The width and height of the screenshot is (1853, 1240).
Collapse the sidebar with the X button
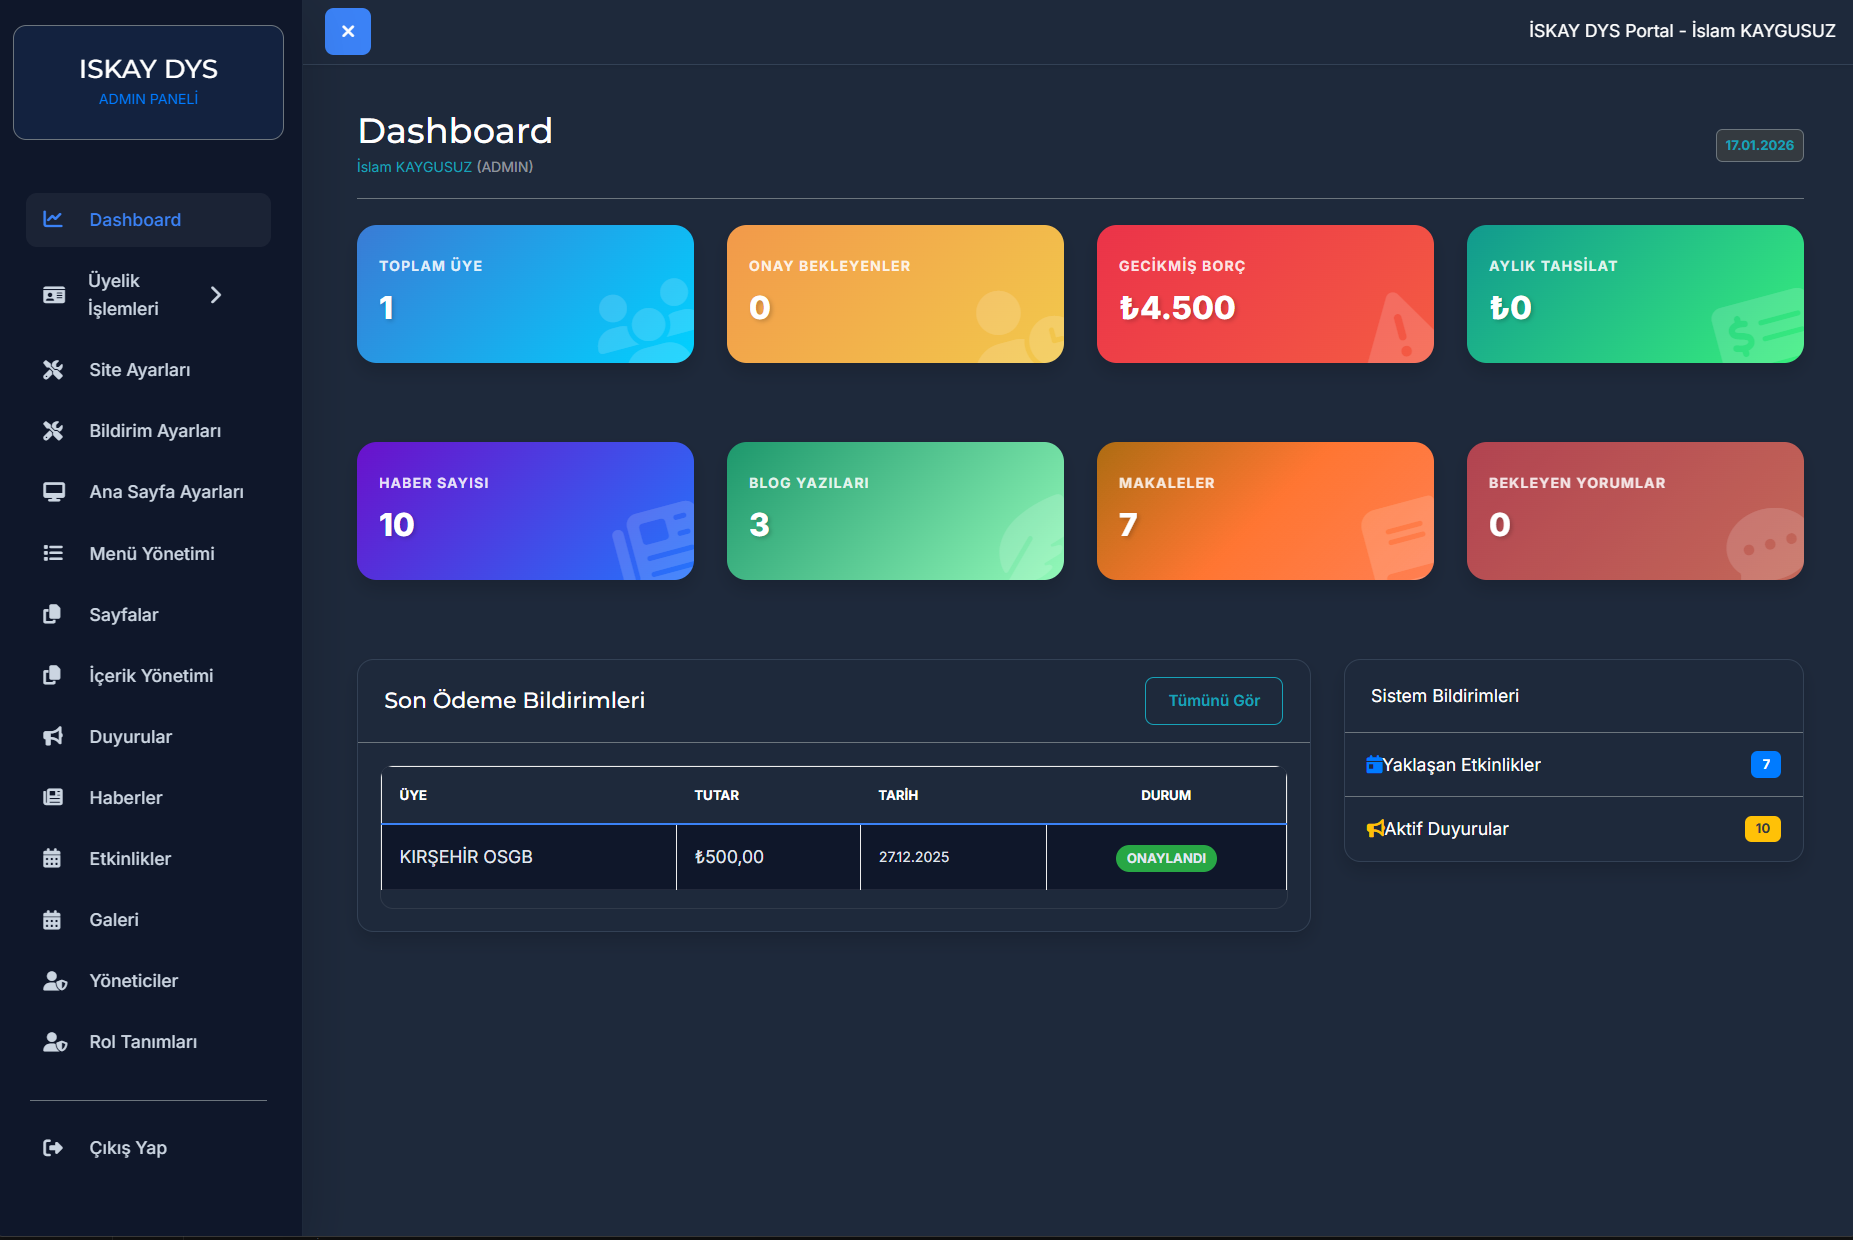[x=348, y=31]
